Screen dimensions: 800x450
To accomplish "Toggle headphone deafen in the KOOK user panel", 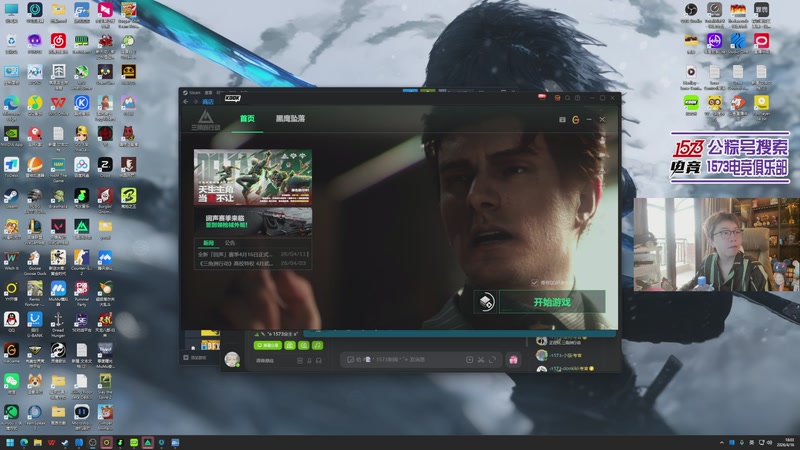I will (x=319, y=360).
